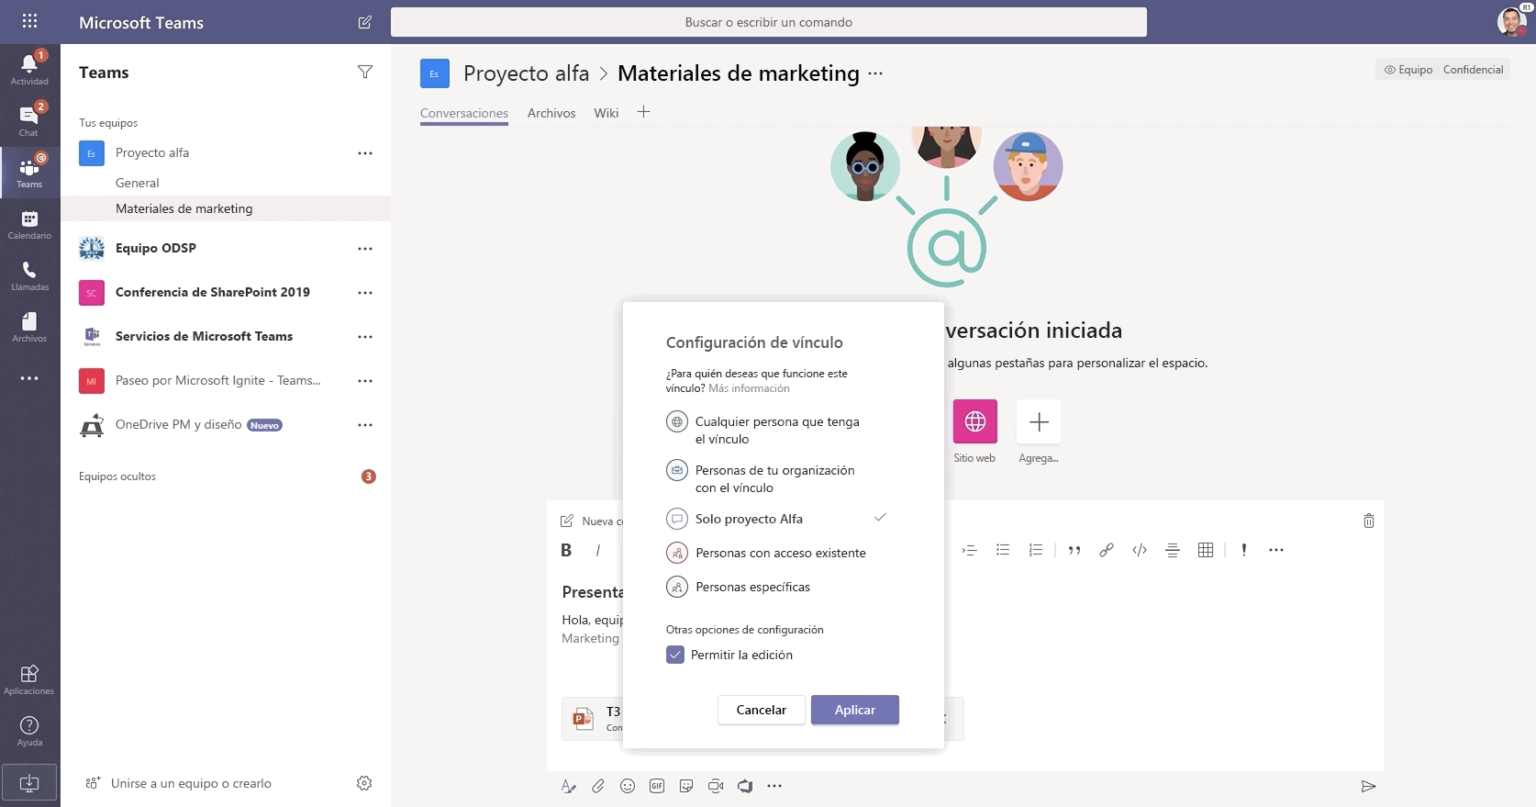Start a new chat with compose icon

[x=365, y=22]
